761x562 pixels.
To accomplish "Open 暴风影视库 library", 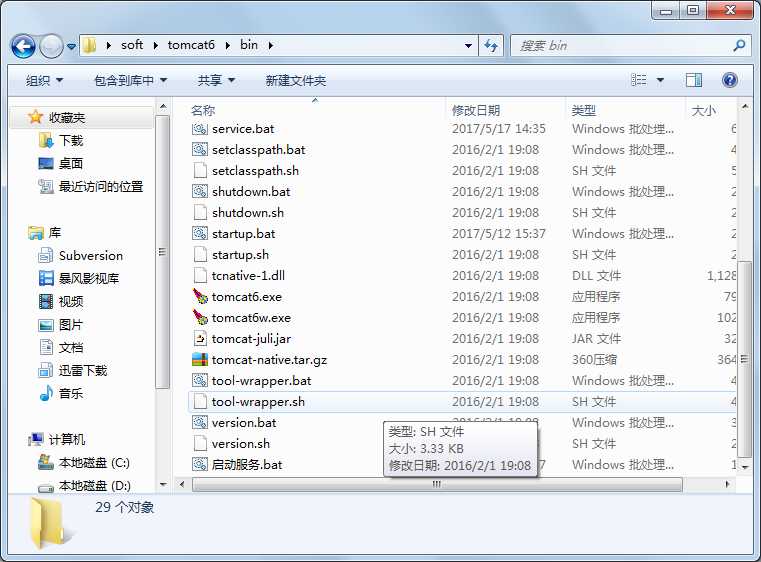I will pyautogui.click(x=89, y=278).
